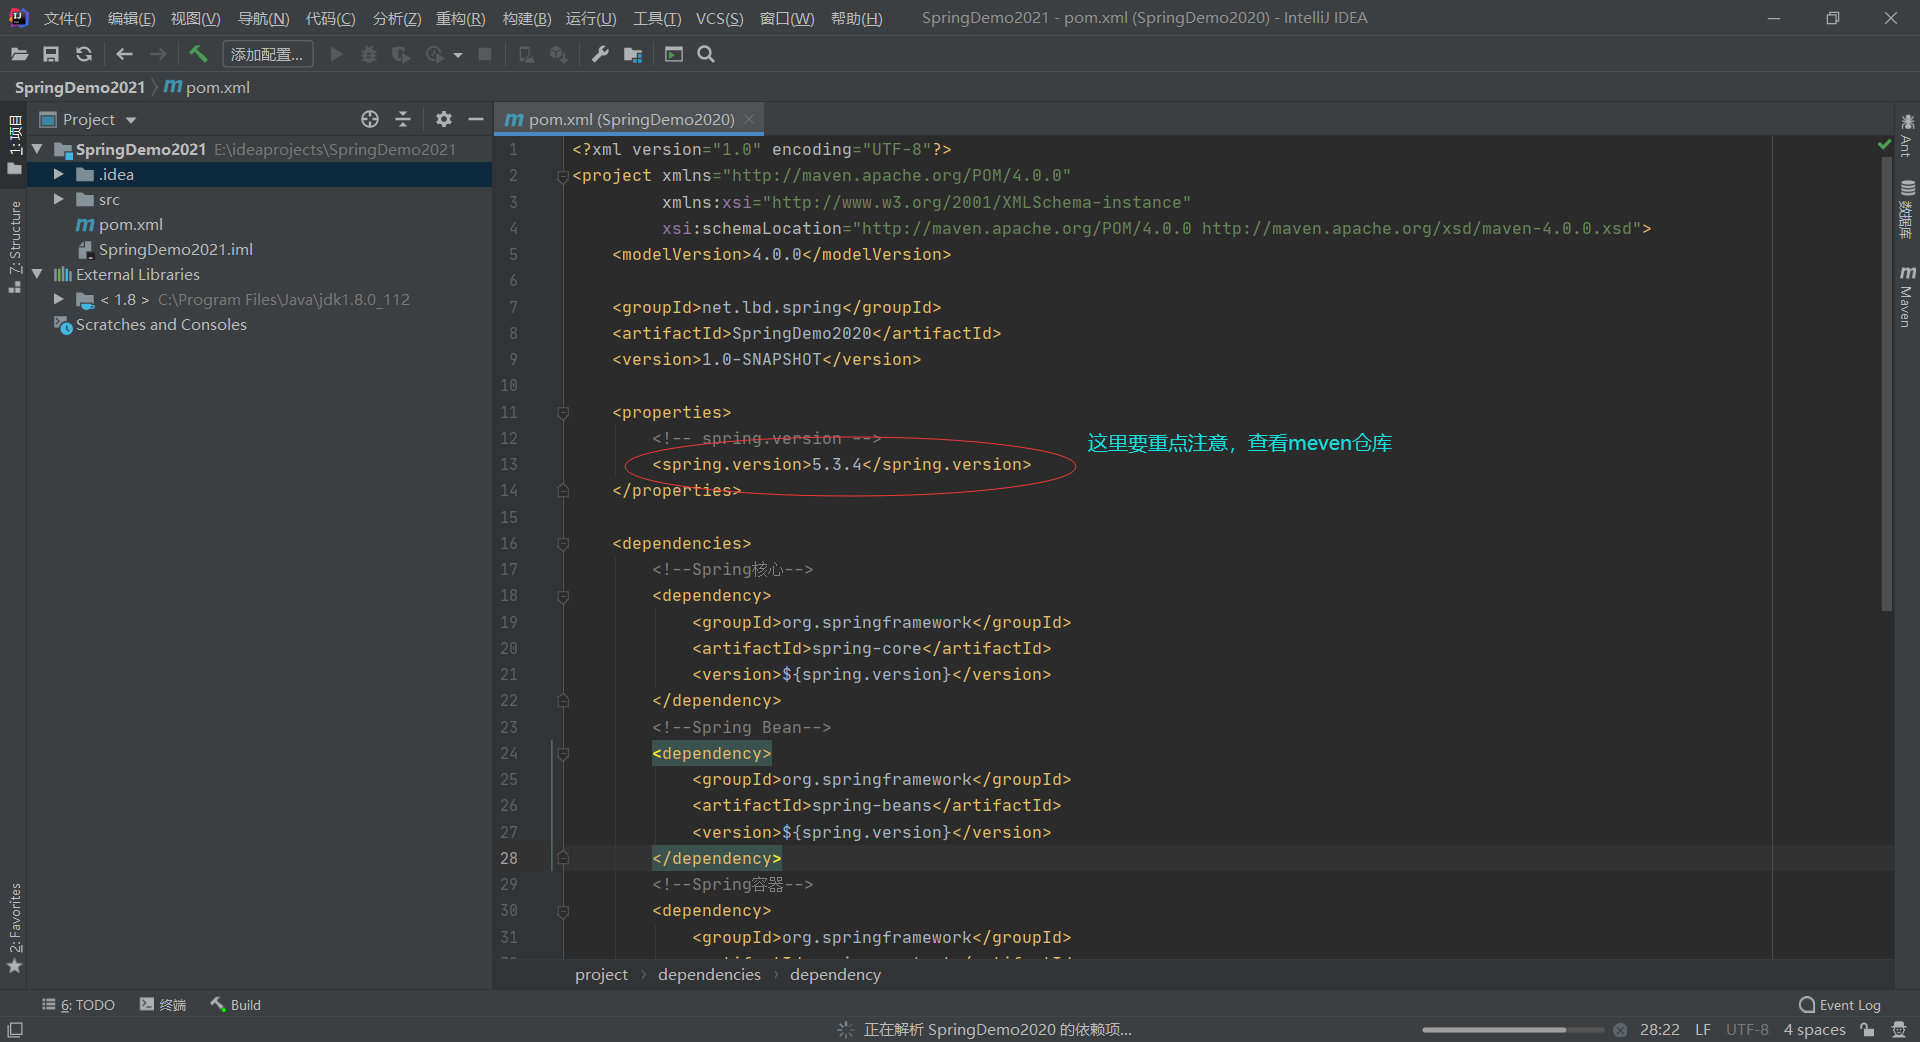Click the Build Project hammer icon

tap(198, 54)
